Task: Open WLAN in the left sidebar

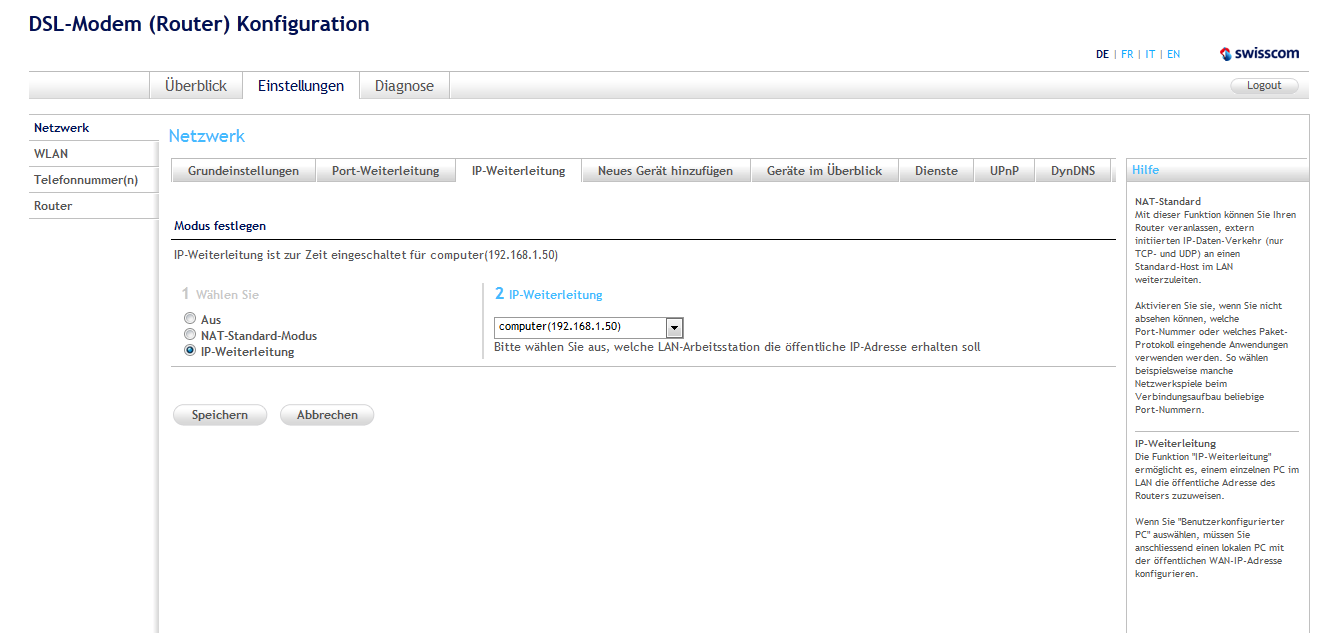Action: pyautogui.click(x=51, y=154)
